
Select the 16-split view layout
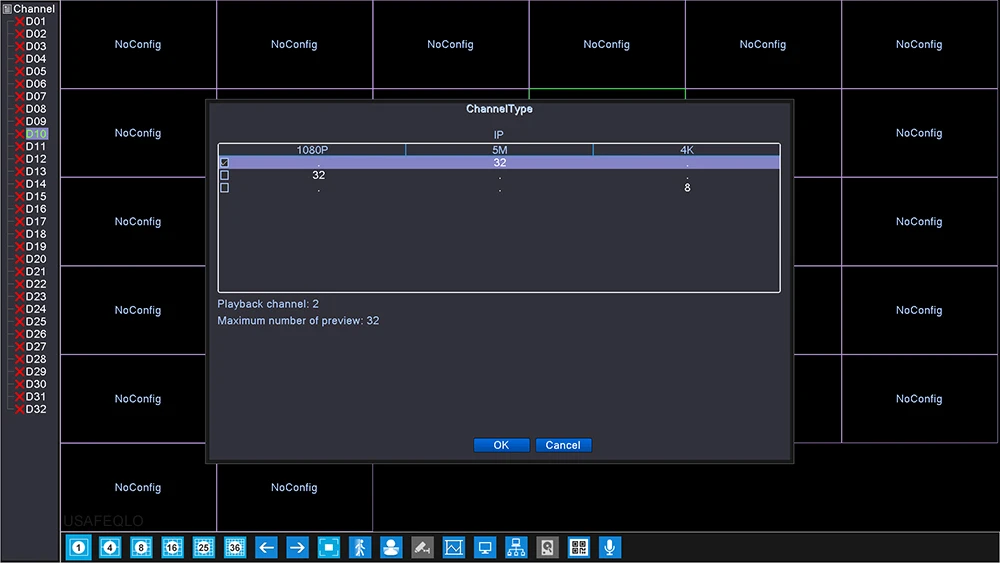click(172, 547)
